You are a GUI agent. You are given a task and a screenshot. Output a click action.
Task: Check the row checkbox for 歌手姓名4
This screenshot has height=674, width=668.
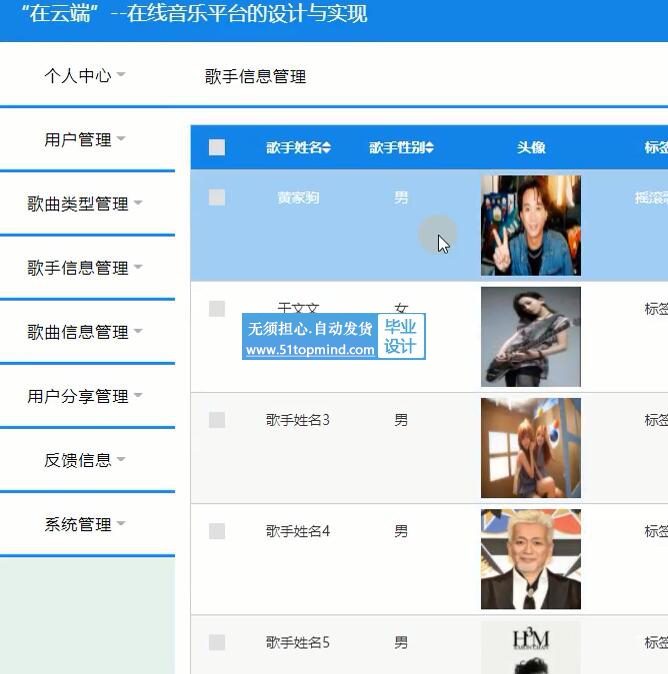217,531
